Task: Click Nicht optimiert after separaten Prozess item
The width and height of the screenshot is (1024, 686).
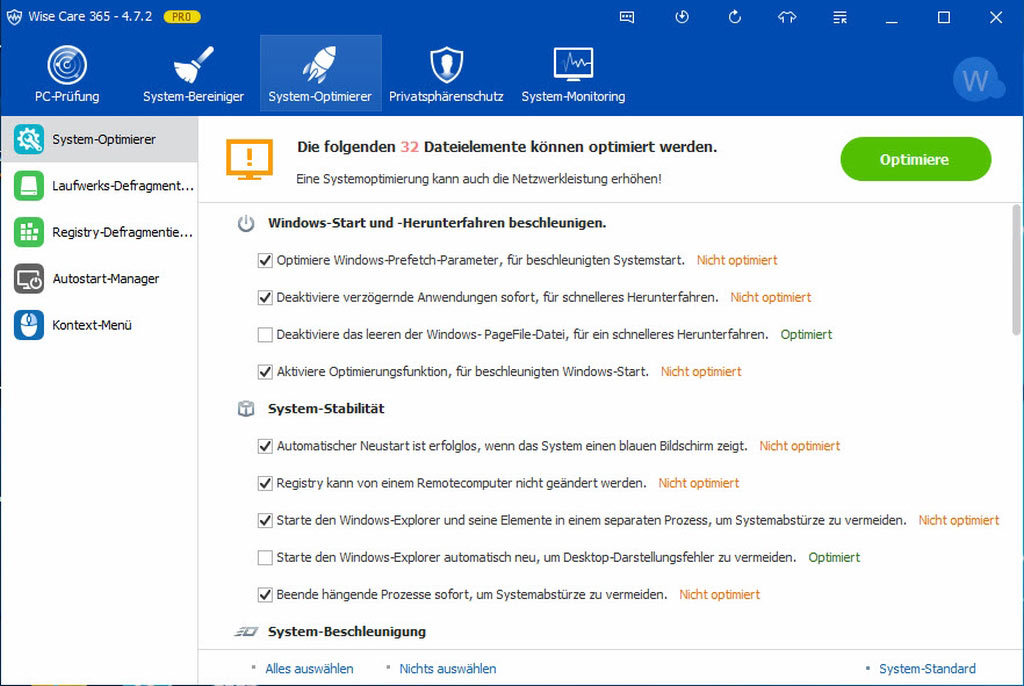Action: tap(959, 520)
